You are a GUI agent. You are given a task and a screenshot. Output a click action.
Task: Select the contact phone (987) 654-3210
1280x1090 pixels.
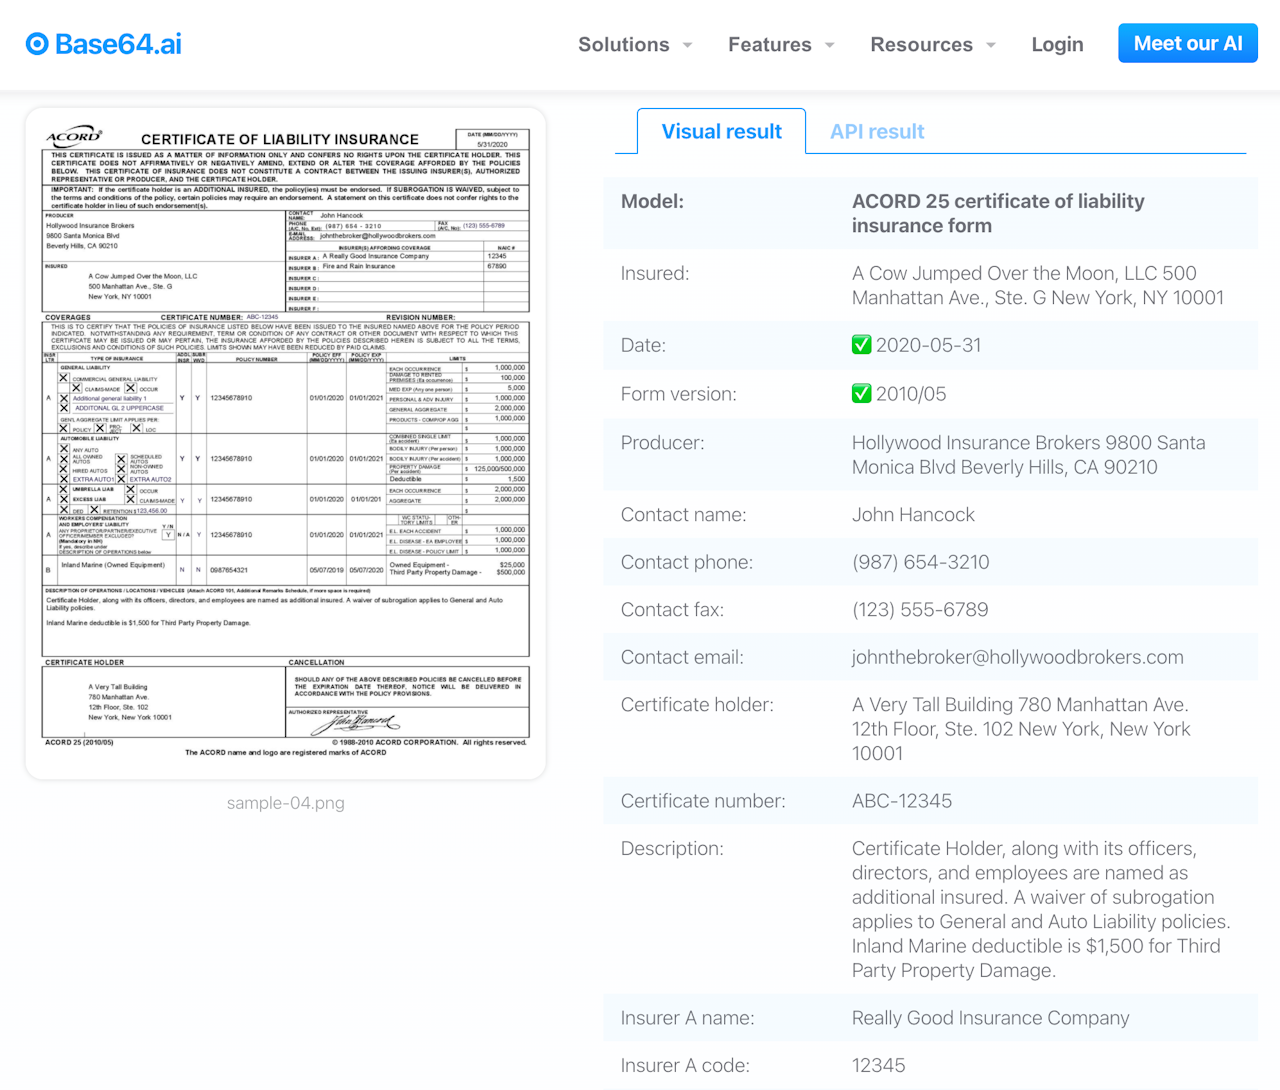point(921,562)
